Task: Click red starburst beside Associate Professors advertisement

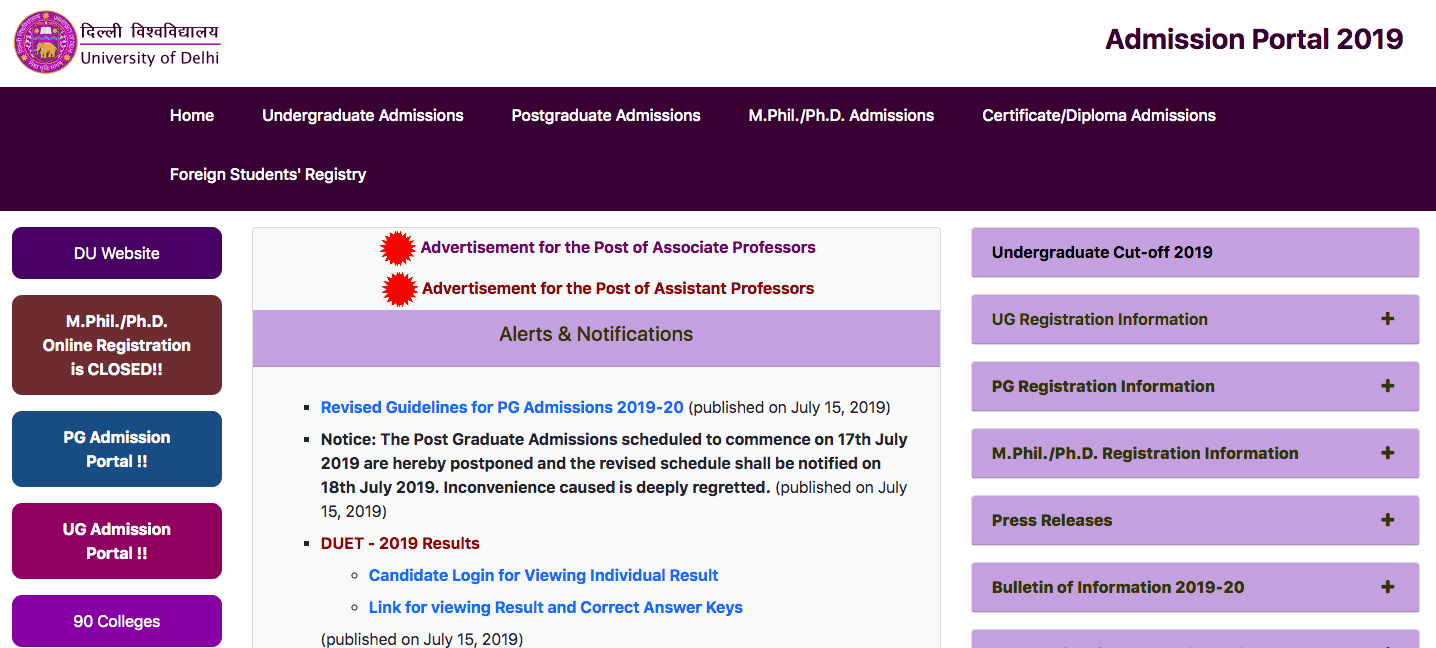Action: (x=398, y=248)
